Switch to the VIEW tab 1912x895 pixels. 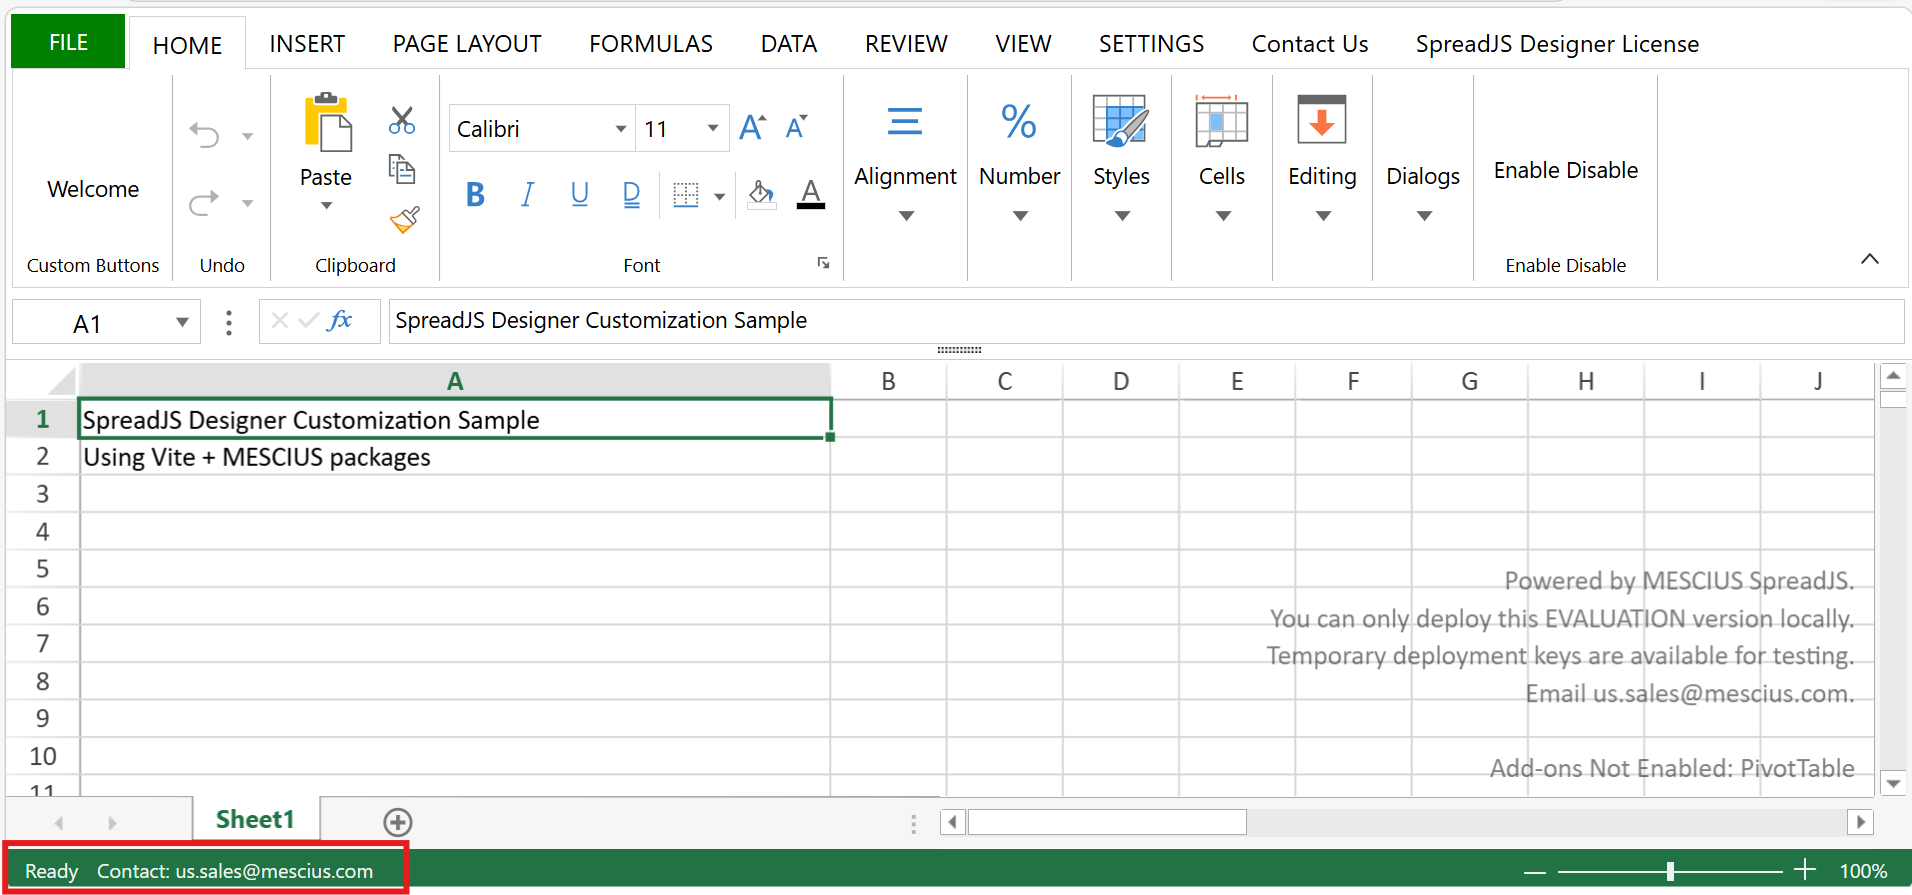point(1023,44)
